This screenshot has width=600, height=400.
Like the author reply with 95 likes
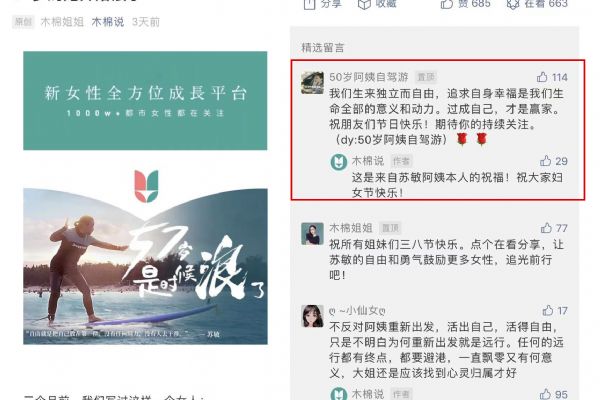coord(545,394)
